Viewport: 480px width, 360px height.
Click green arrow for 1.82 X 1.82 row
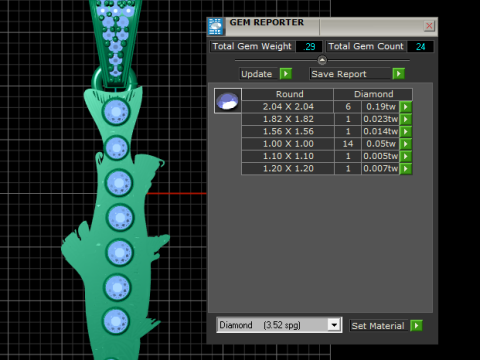406,119
